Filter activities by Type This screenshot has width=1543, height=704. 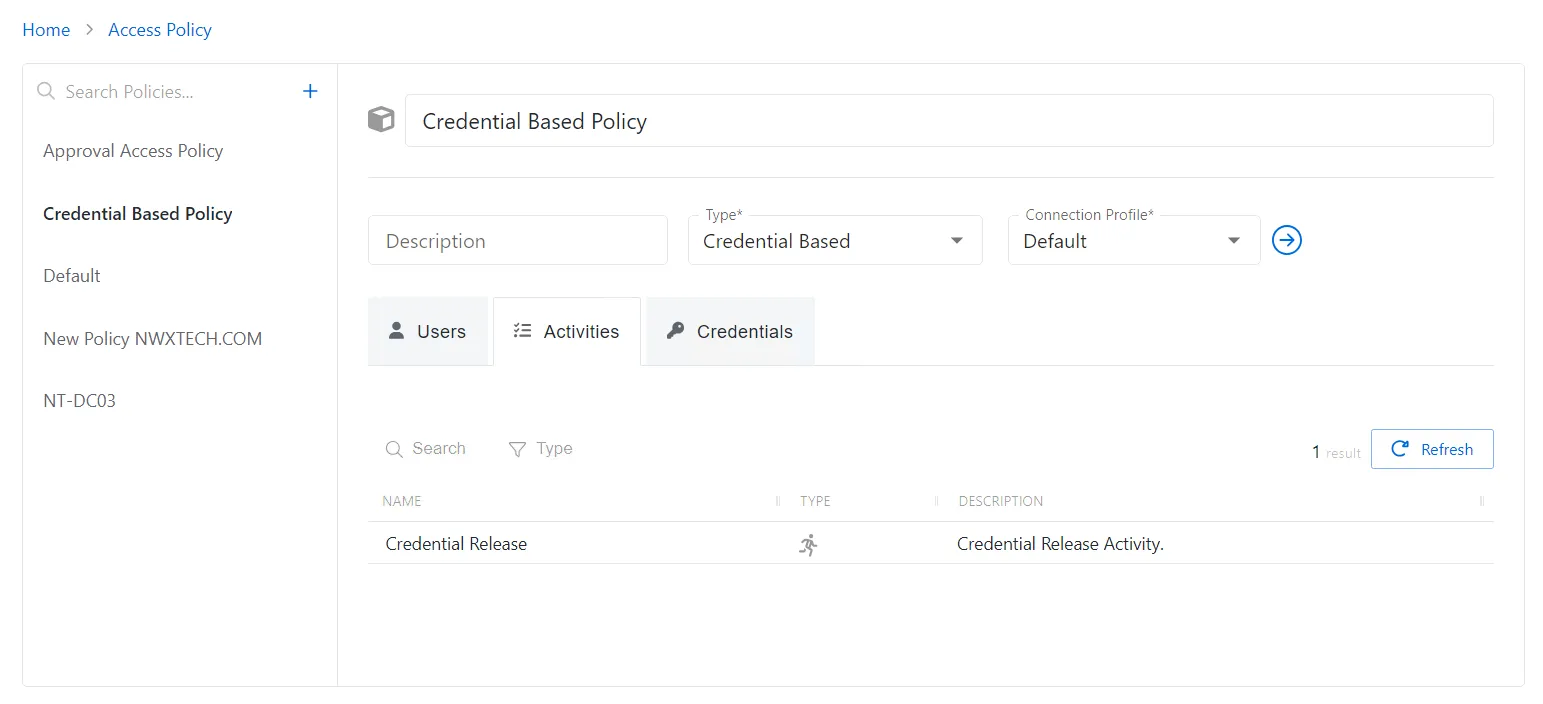[x=541, y=449]
